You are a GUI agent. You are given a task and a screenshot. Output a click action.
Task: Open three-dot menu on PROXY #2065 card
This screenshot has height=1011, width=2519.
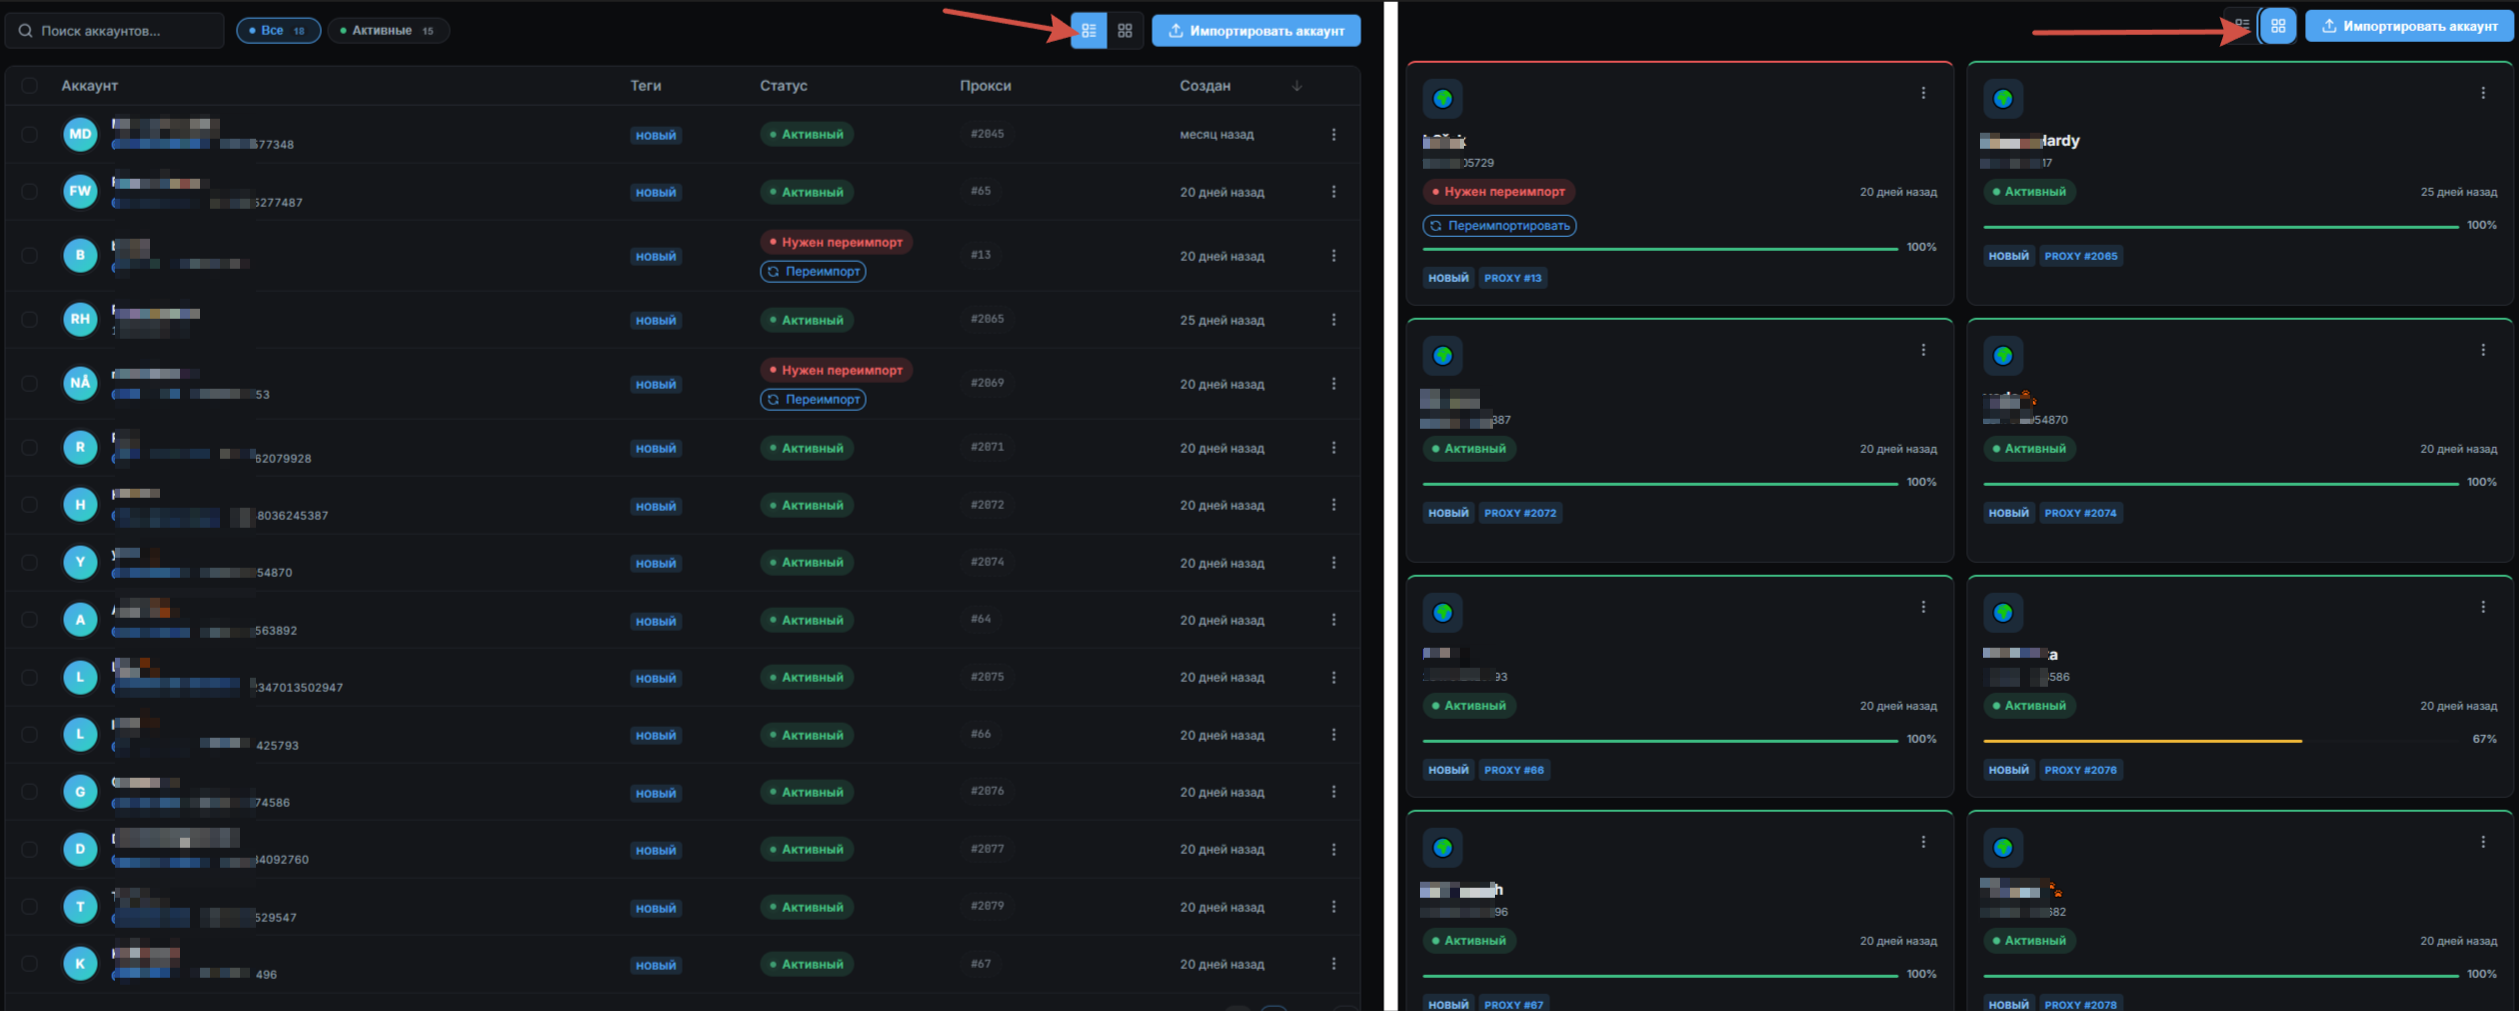point(2483,93)
